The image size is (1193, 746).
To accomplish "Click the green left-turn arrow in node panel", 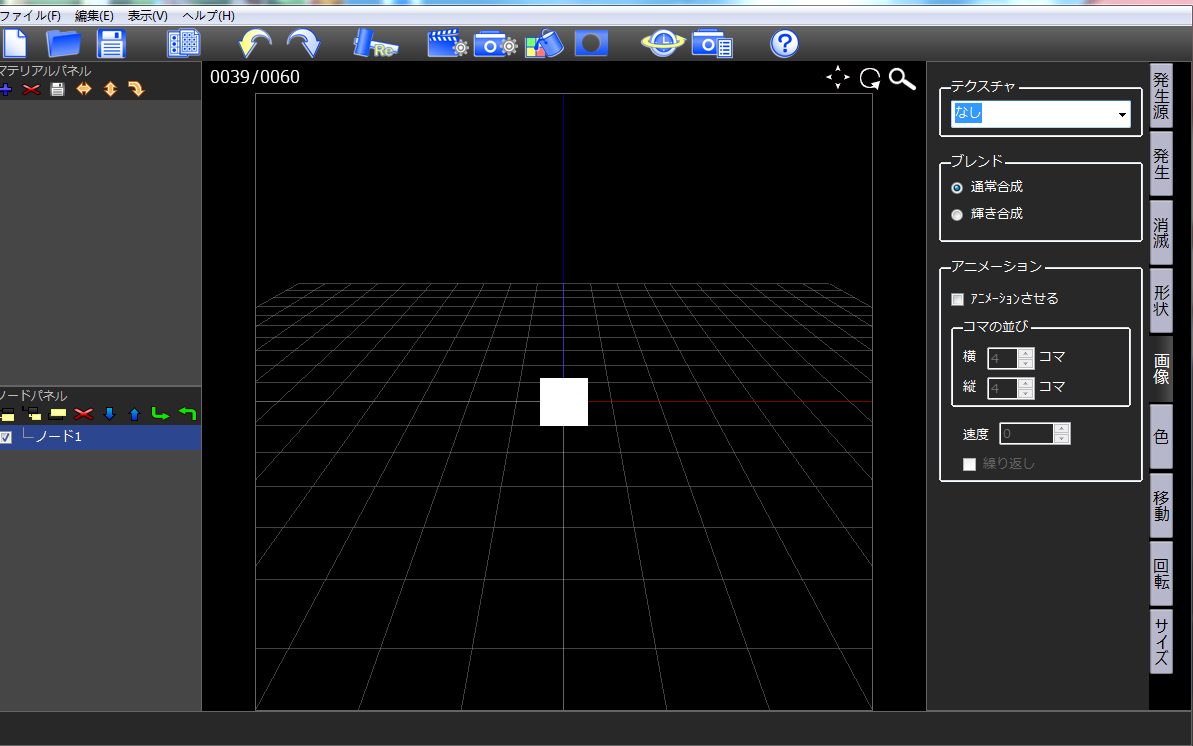I will pyautogui.click(x=187, y=413).
